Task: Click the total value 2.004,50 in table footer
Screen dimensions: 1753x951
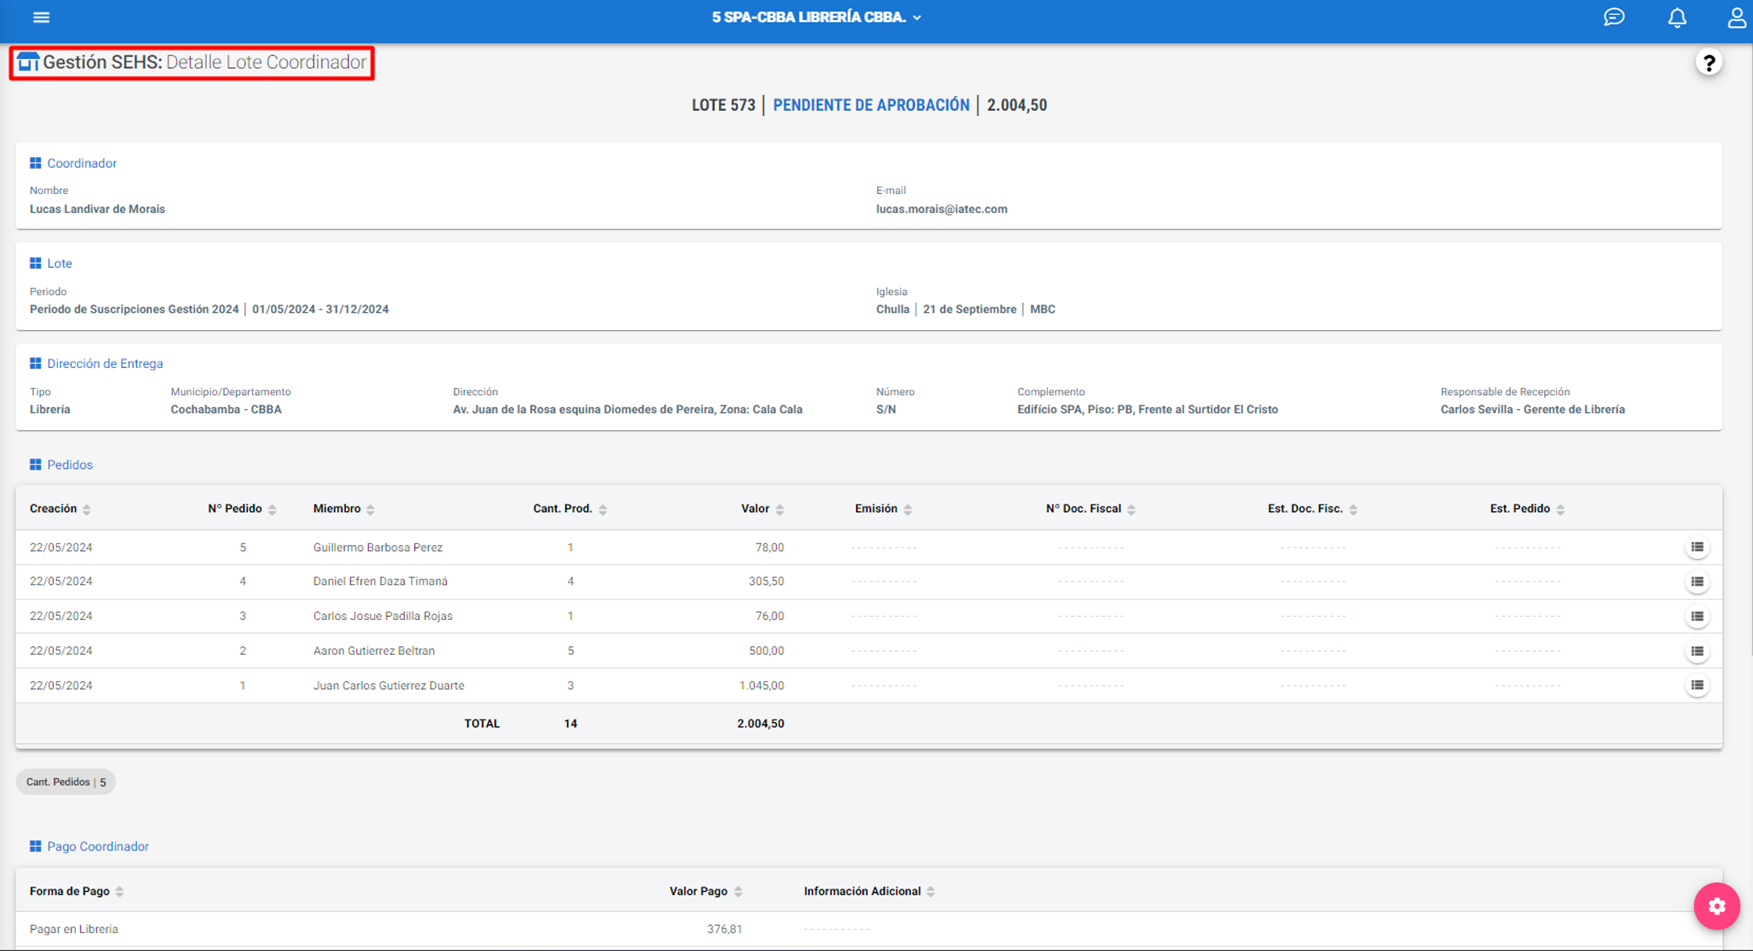Action: [760, 724]
